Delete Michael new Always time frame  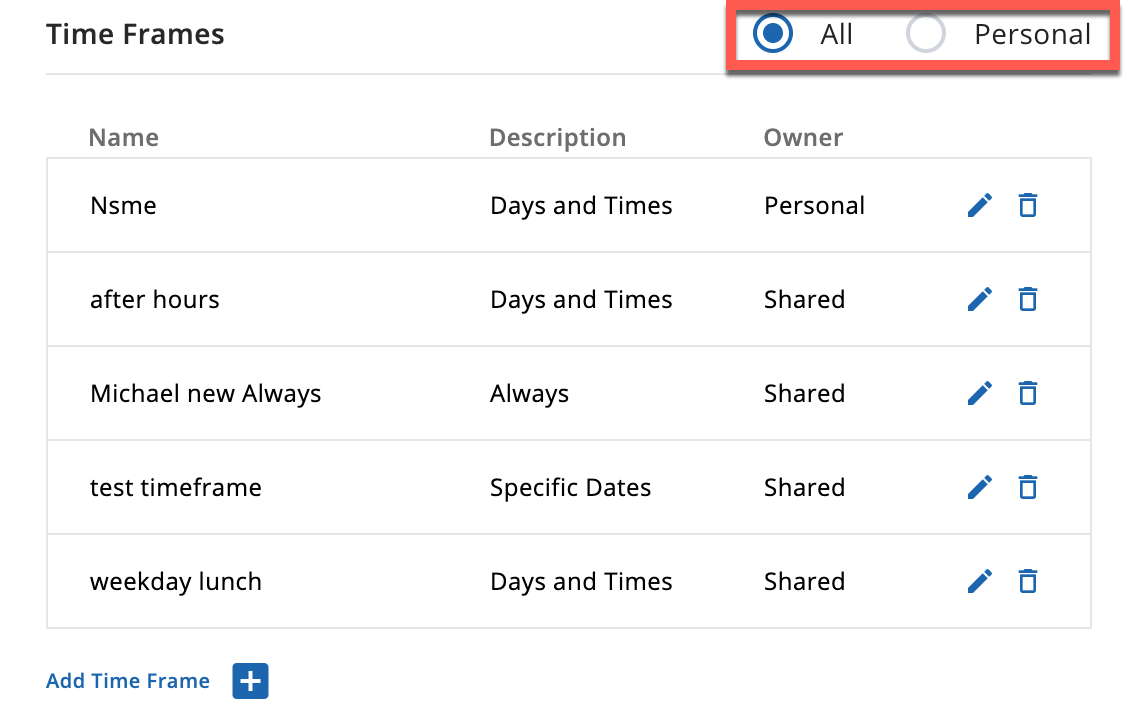(x=1028, y=393)
